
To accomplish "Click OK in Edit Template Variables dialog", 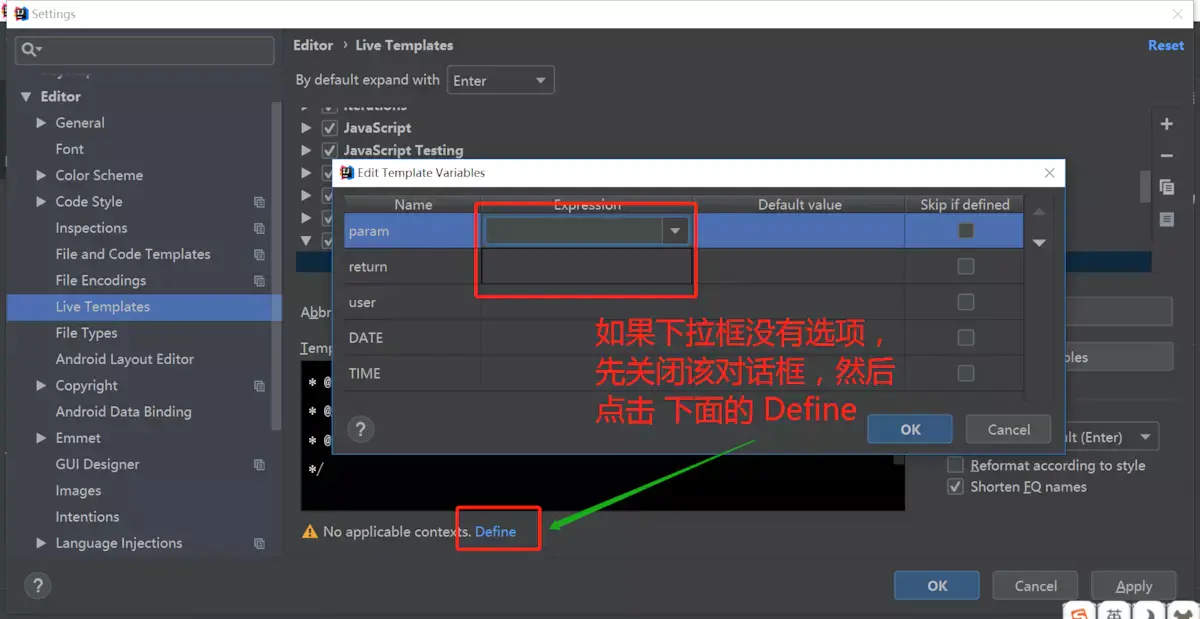I will tap(910, 429).
